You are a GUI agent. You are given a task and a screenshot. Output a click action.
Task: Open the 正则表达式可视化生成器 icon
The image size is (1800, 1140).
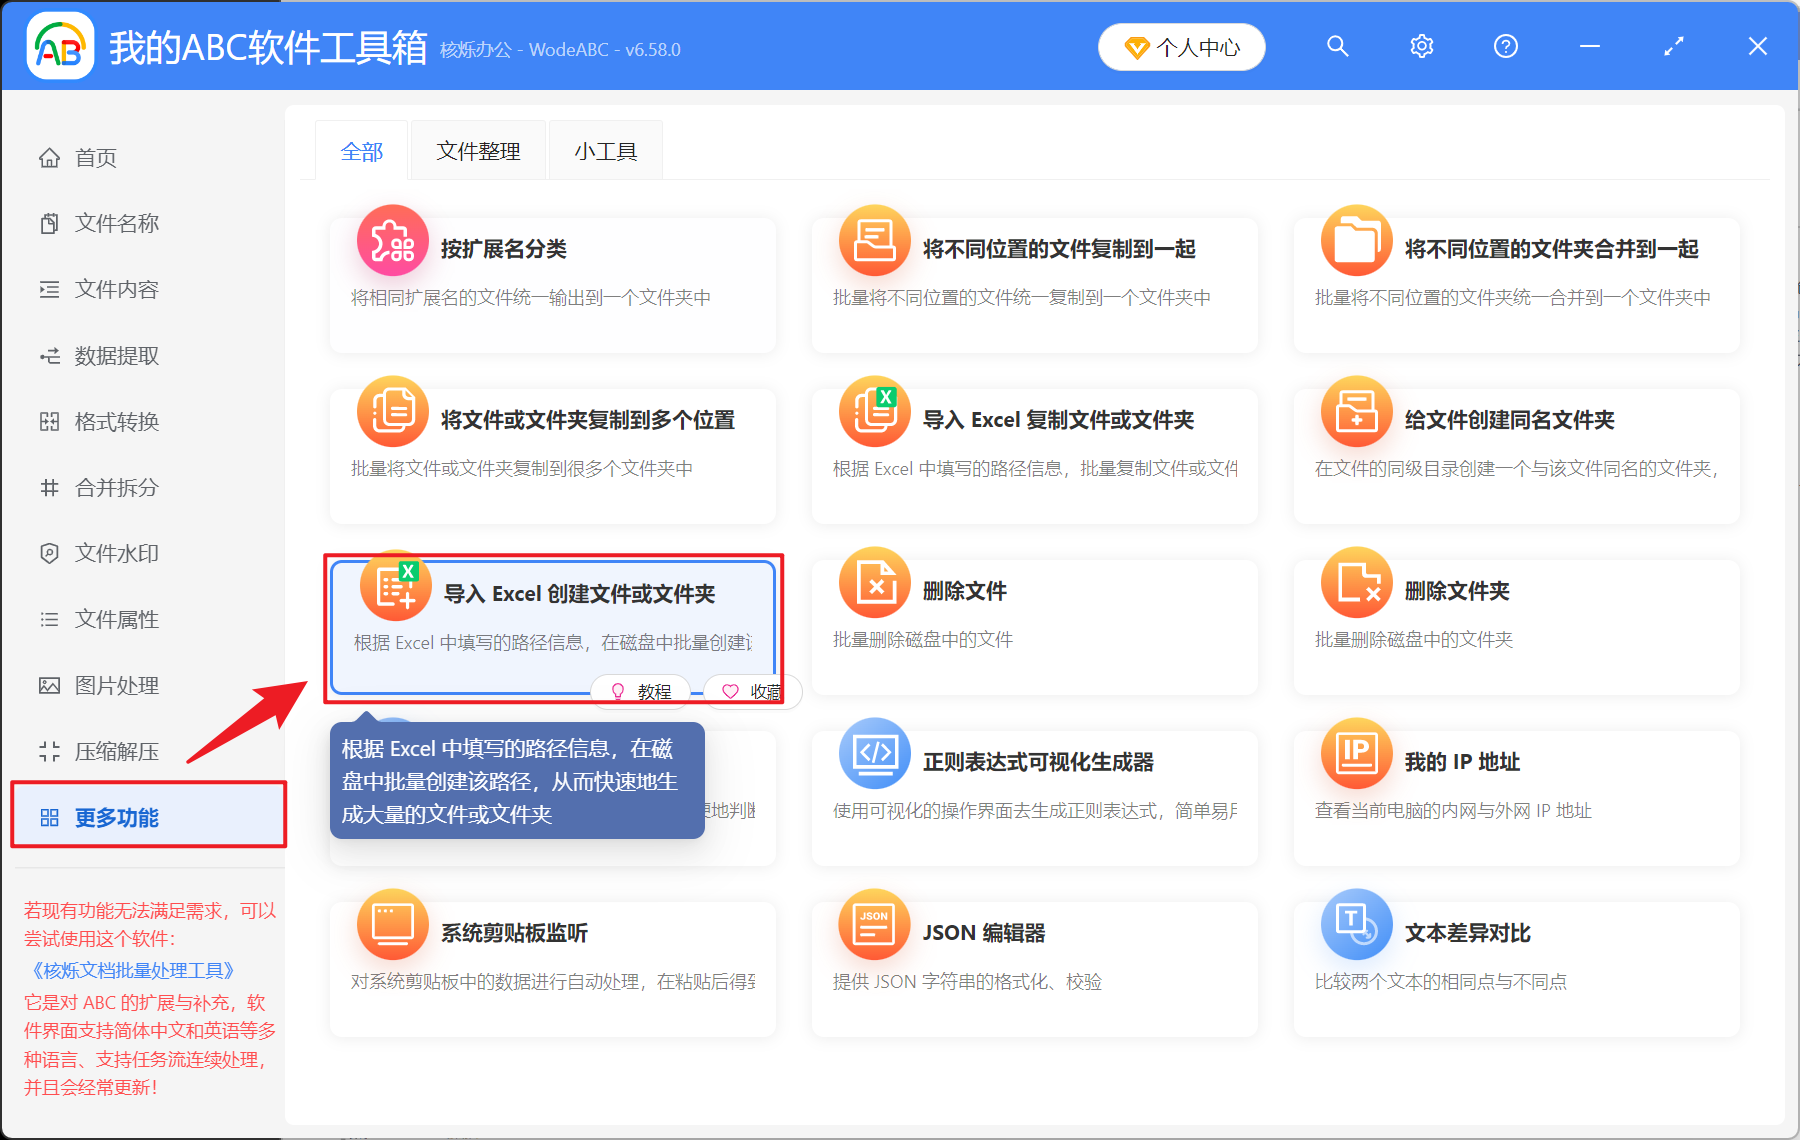pyautogui.click(x=874, y=753)
